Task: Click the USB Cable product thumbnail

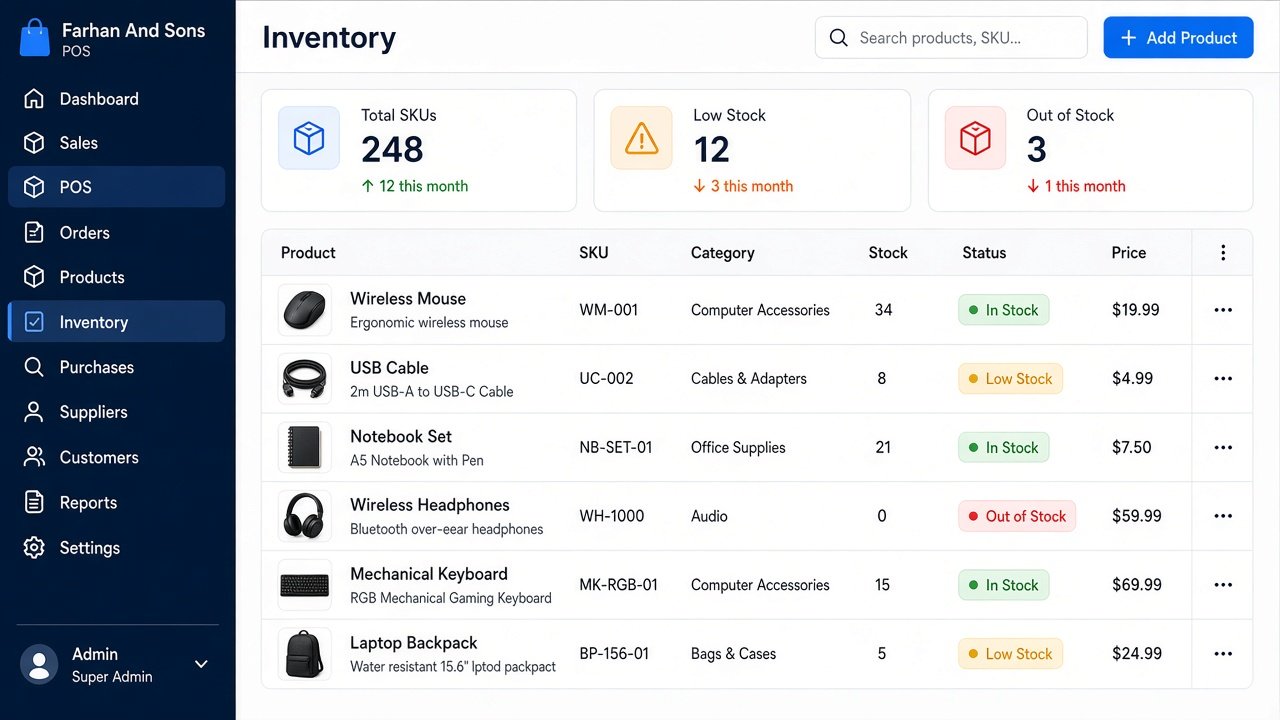Action: 304,379
